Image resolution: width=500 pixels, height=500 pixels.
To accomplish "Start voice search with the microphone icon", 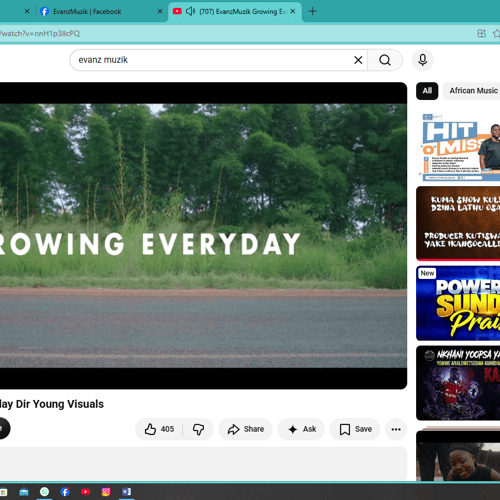I will point(423,60).
